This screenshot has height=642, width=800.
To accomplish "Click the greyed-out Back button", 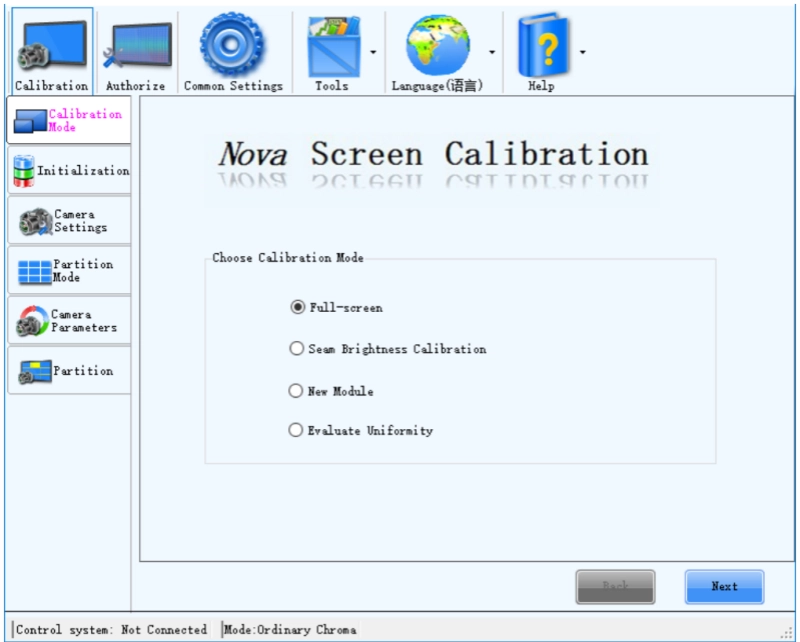I will (x=615, y=587).
